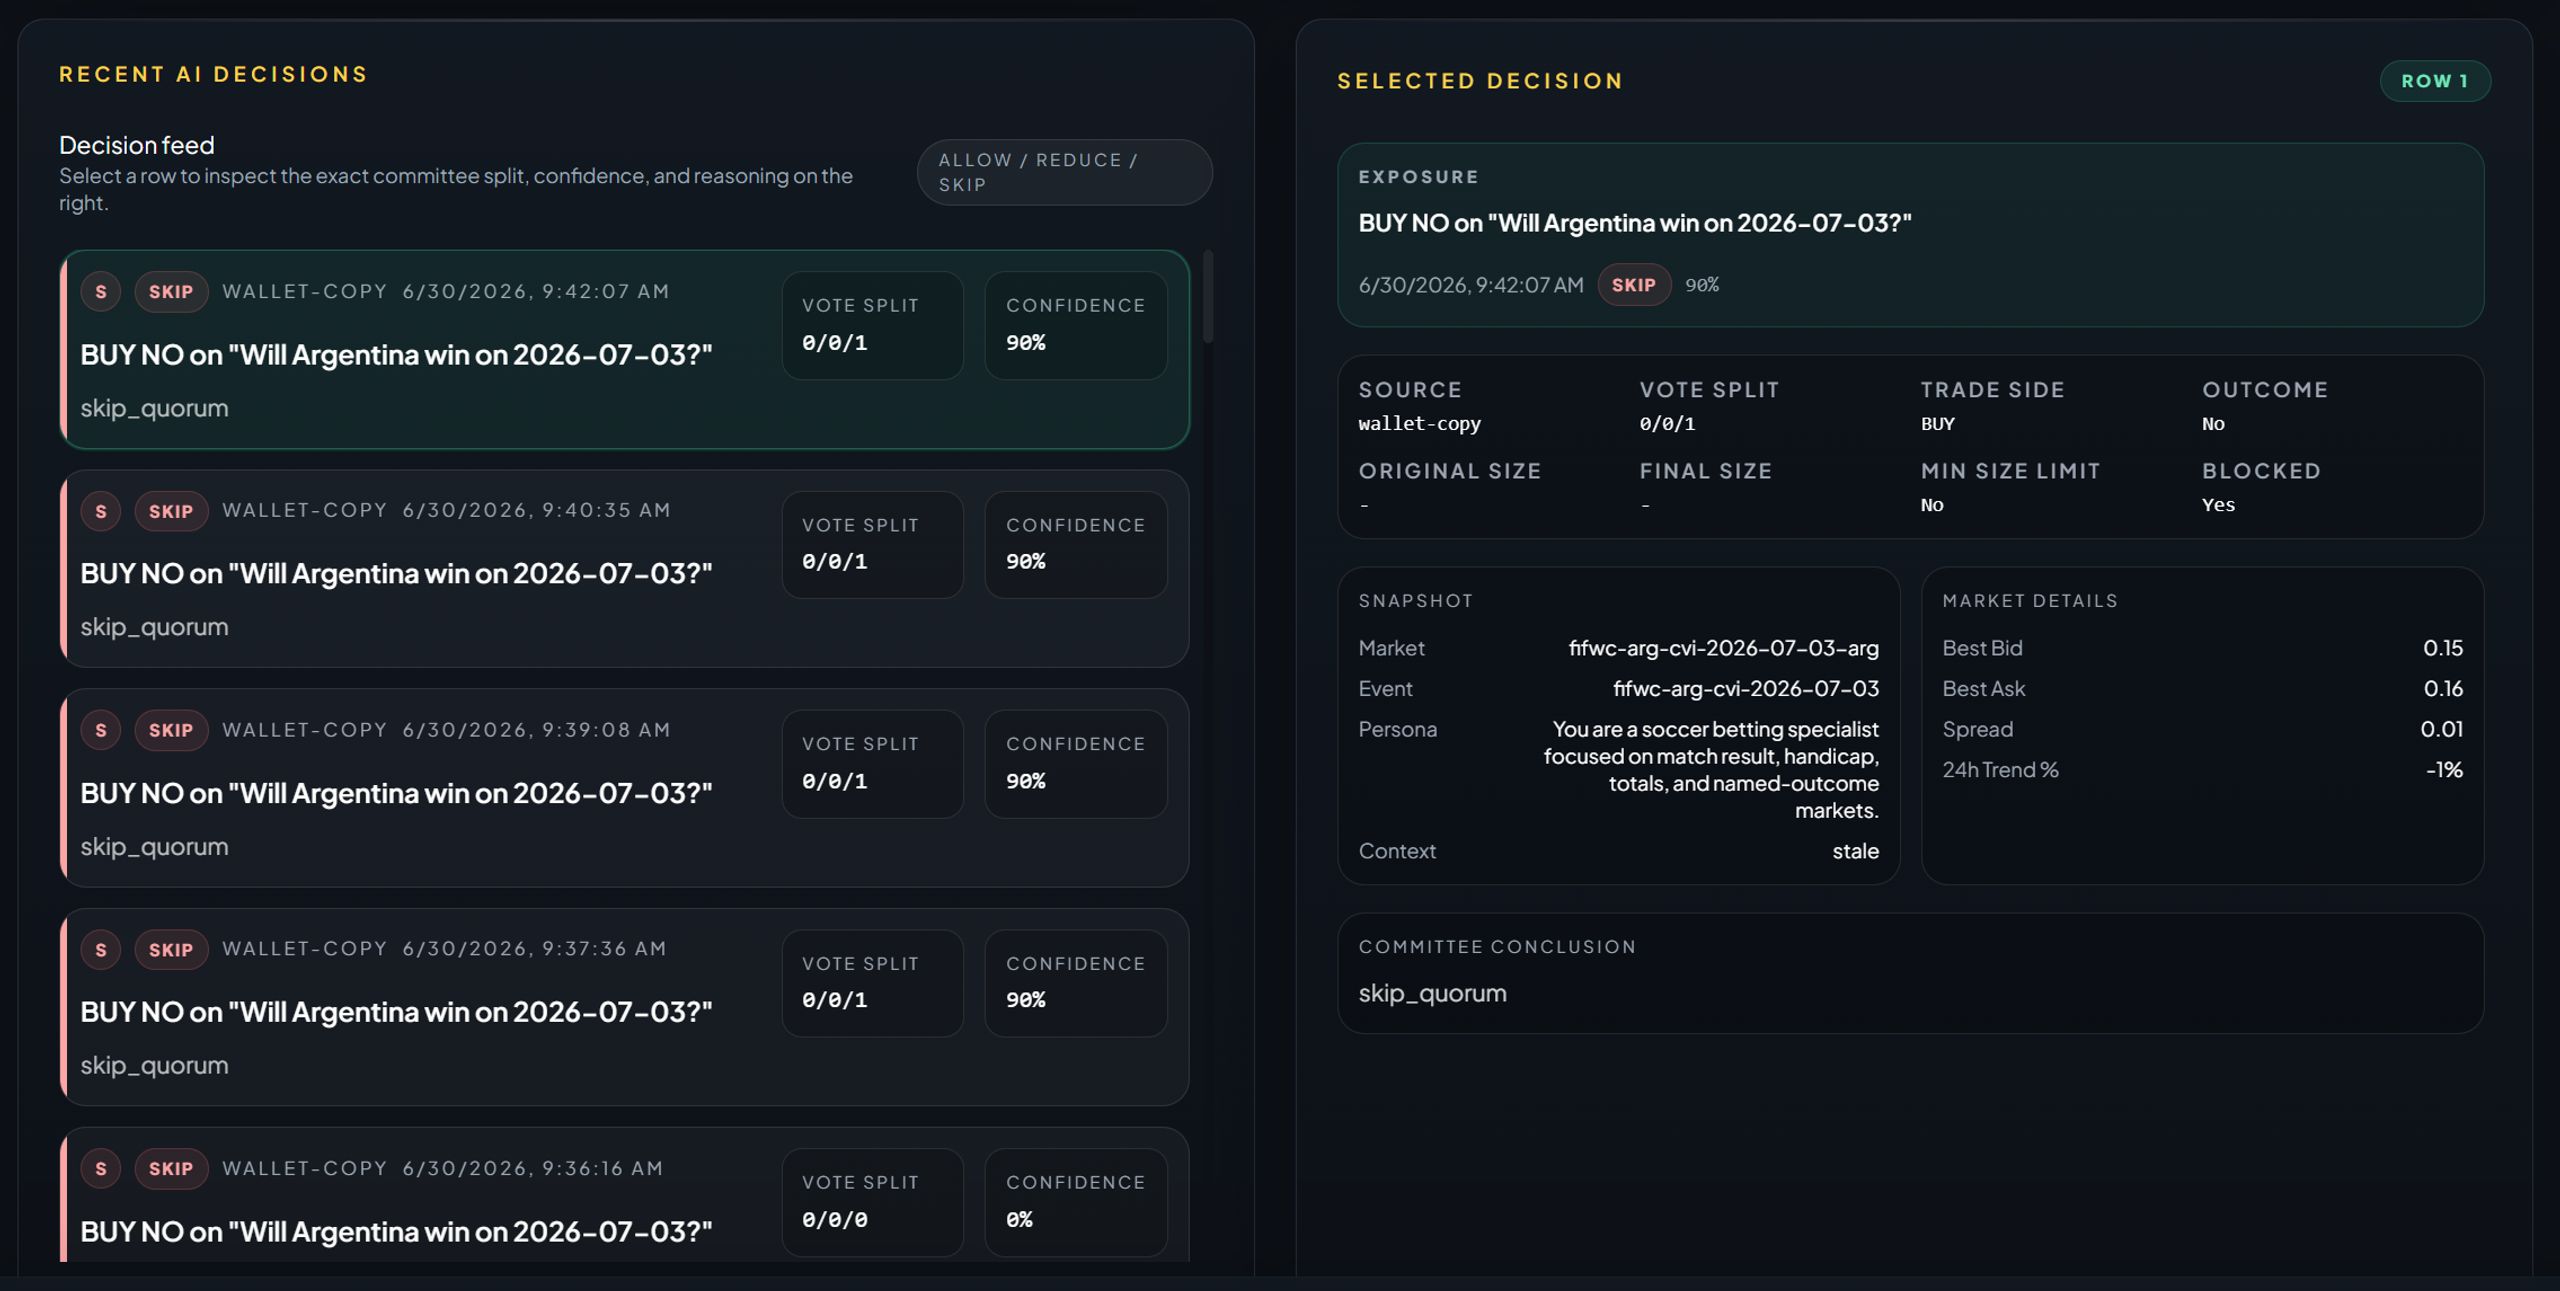The width and height of the screenshot is (2560, 1291).
Task: Click the Best Bid value 0.15
Action: [2443, 648]
